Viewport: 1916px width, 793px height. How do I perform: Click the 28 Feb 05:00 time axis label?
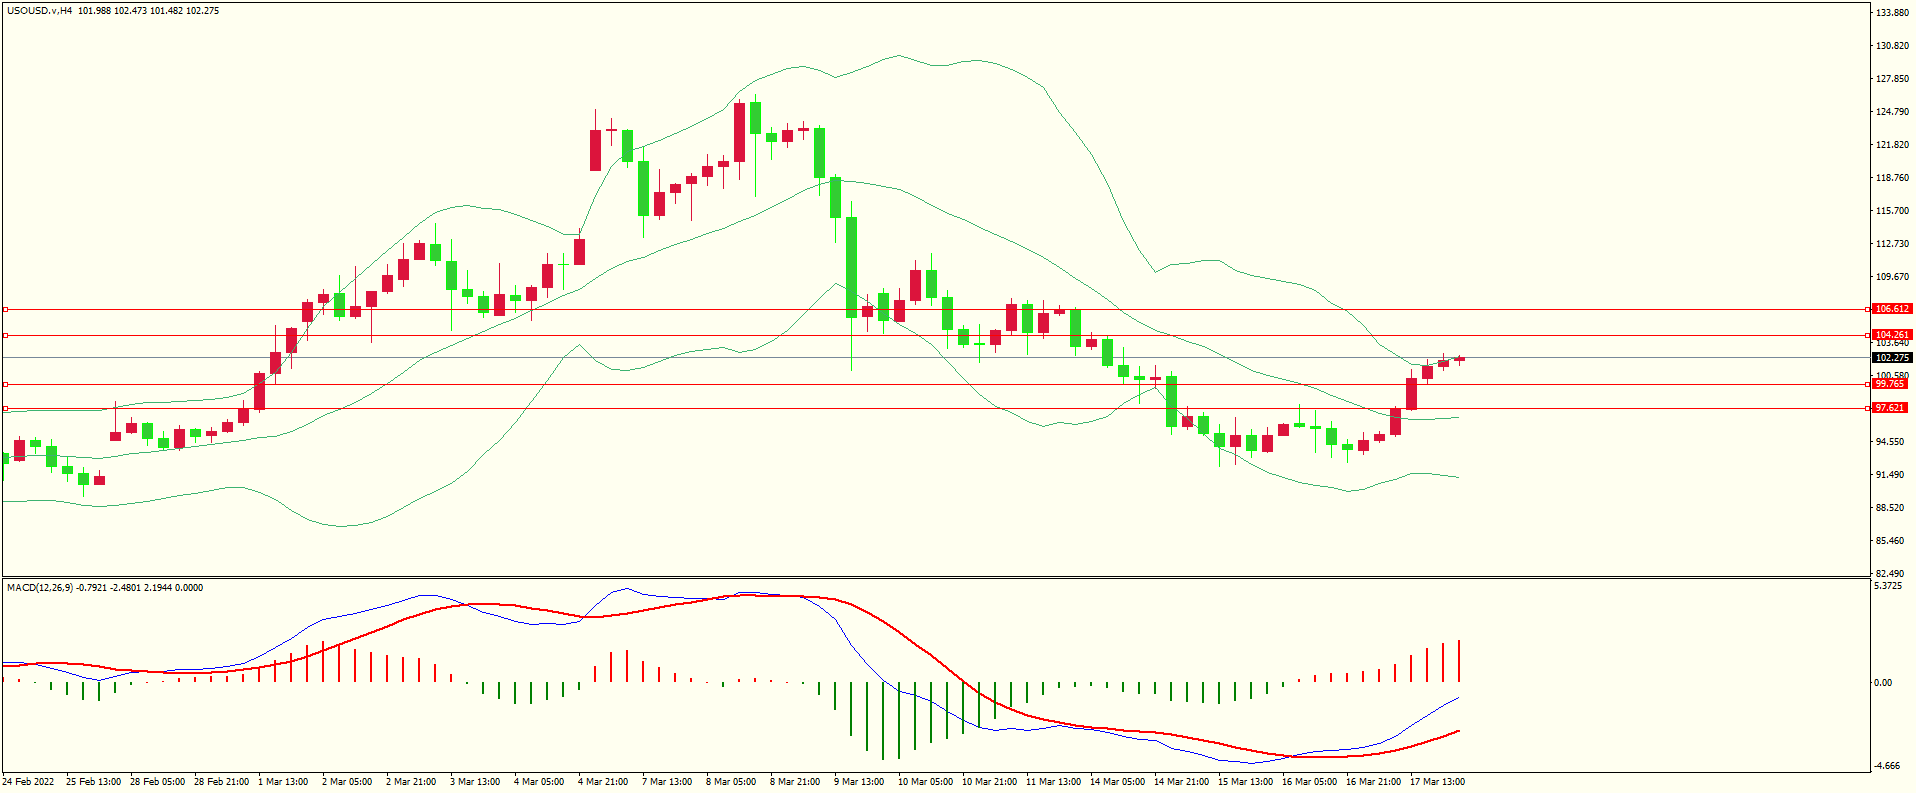click(x=157, y=782)
